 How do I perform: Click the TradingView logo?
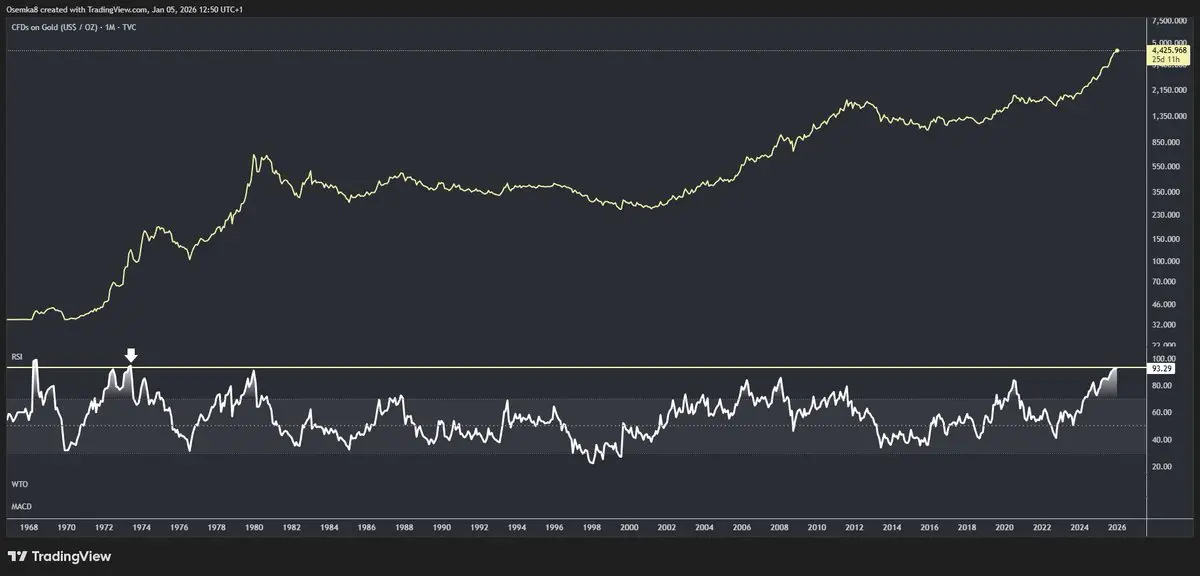pos(59,556)
